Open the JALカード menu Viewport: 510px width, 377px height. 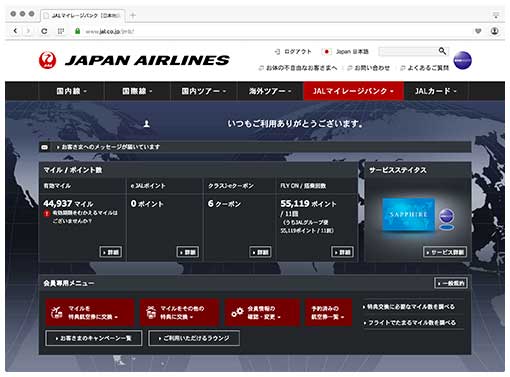coord(436,91)
